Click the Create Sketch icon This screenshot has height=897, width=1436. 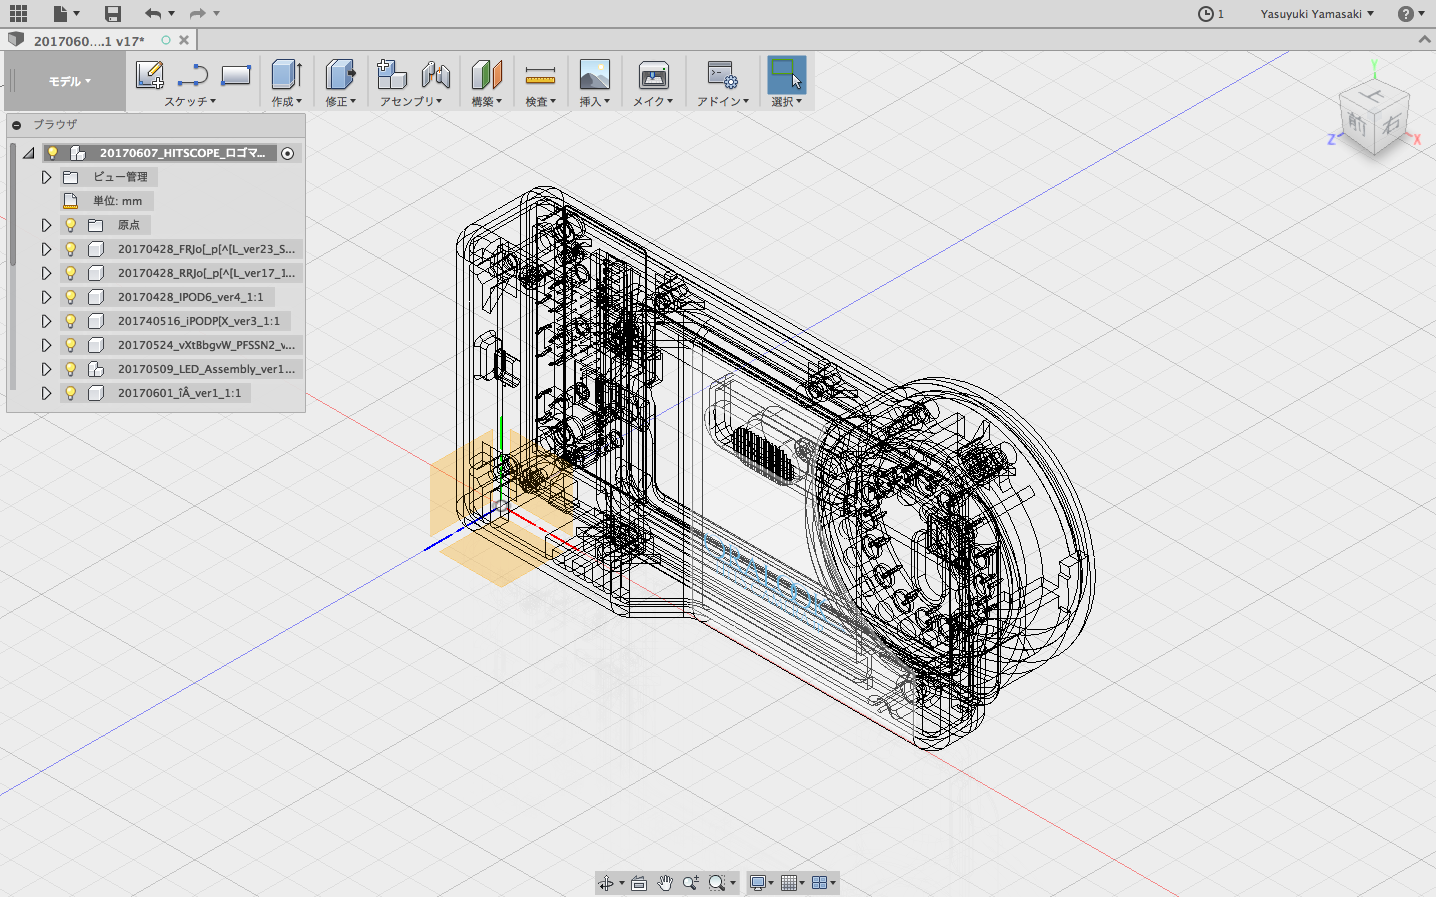150,75
